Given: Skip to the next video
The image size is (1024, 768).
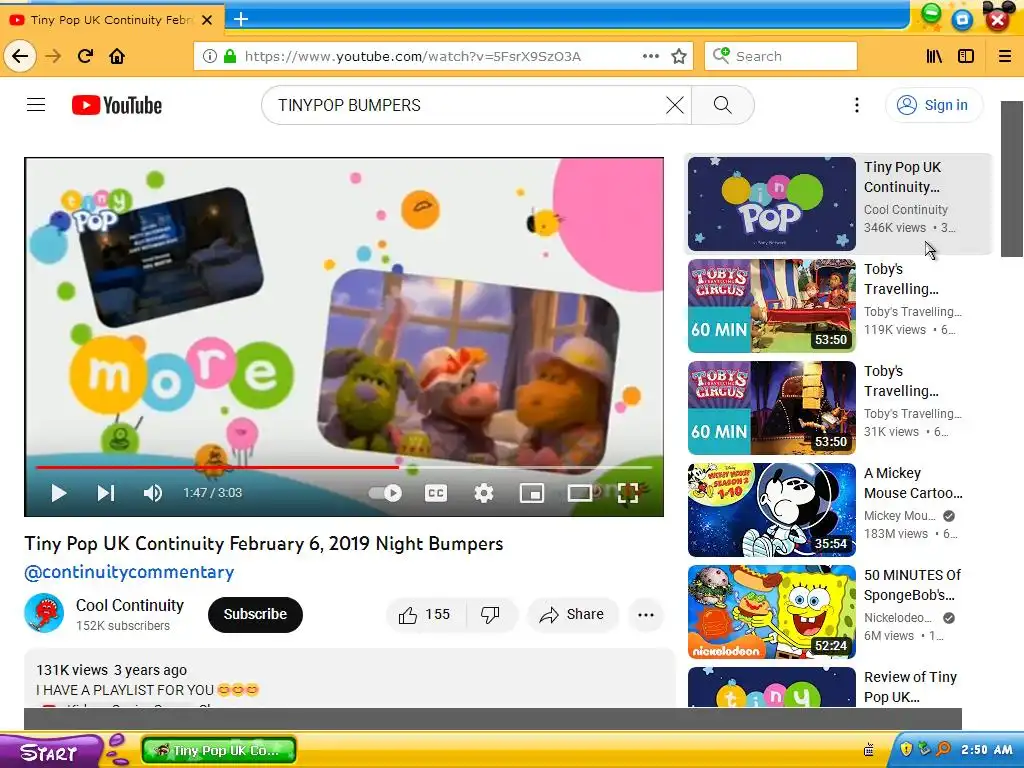Looking at the screenshot, I should [106, 493].
